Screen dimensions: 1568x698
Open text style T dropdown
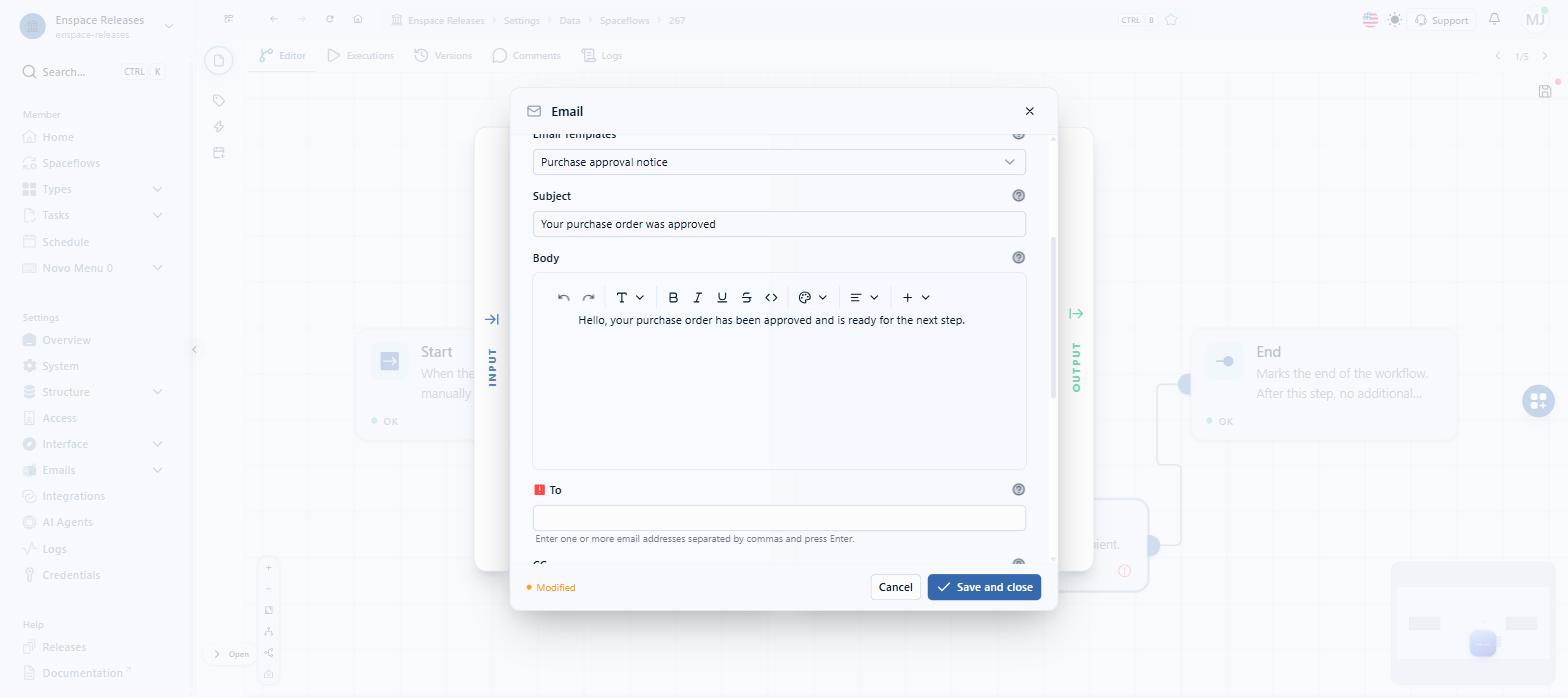point(630,297)
